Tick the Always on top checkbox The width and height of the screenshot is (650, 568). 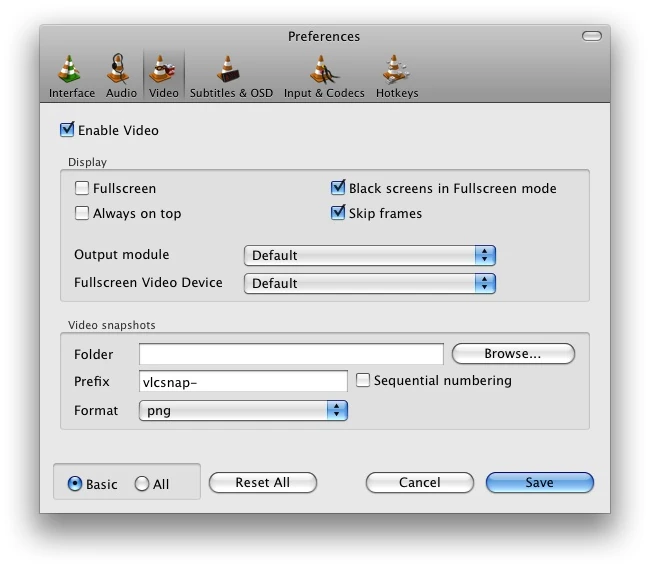click(x=82, y=213)
